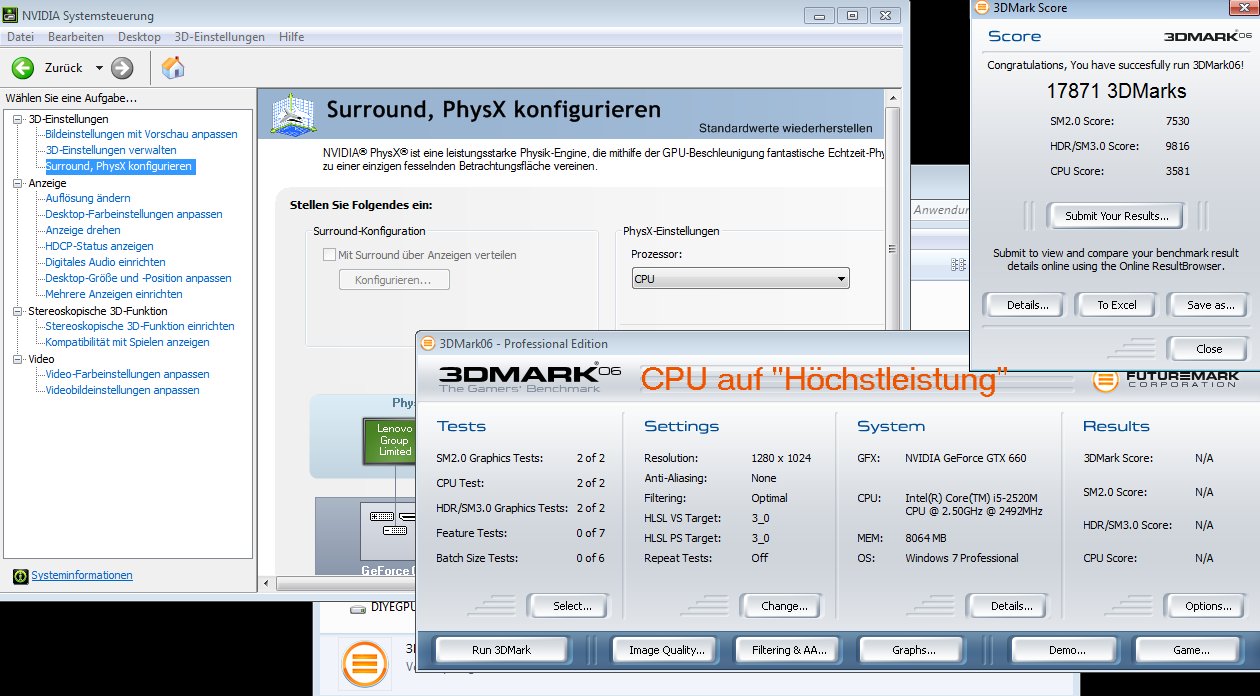Open Mehrere Anzeigen einrichten

(x=114, y=294)
